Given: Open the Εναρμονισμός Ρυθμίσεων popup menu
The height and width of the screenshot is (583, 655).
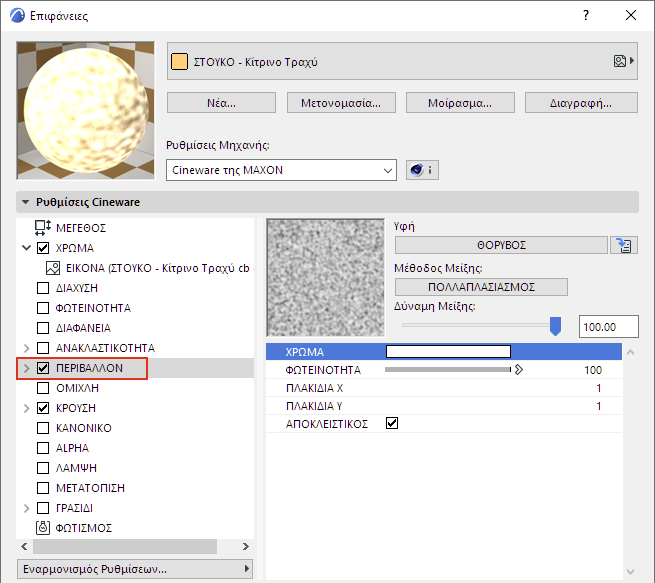Looking at the screenshot, I should [x=135, y=569].
